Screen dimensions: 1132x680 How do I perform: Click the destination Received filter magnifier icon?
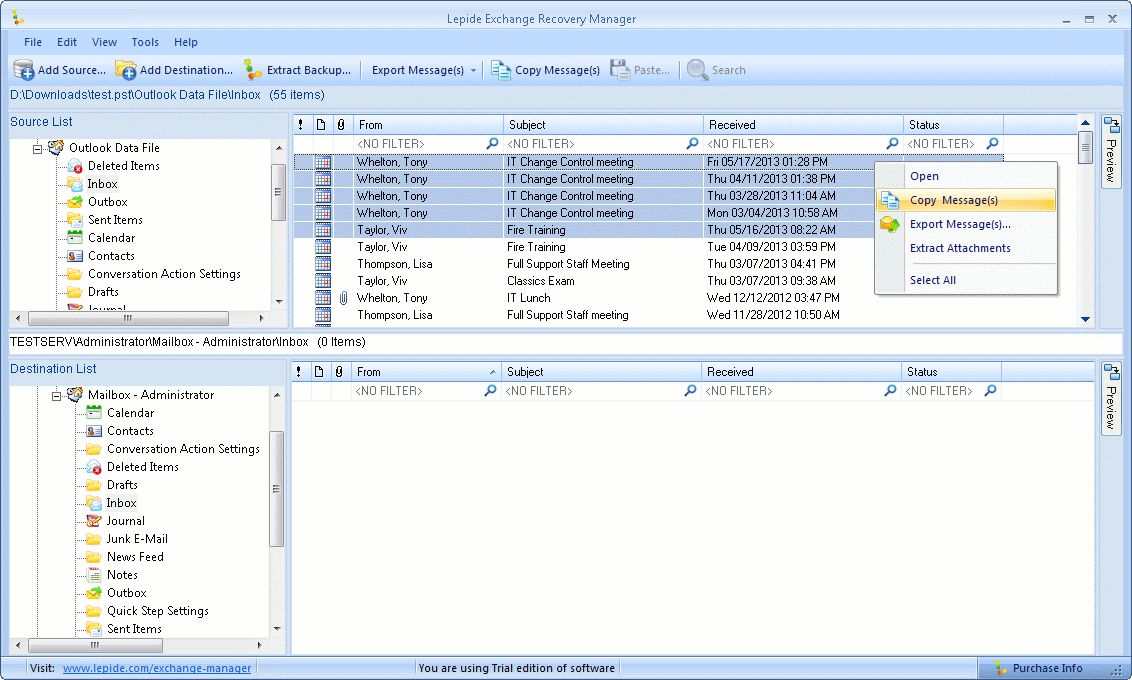click(x=890, y=391)
